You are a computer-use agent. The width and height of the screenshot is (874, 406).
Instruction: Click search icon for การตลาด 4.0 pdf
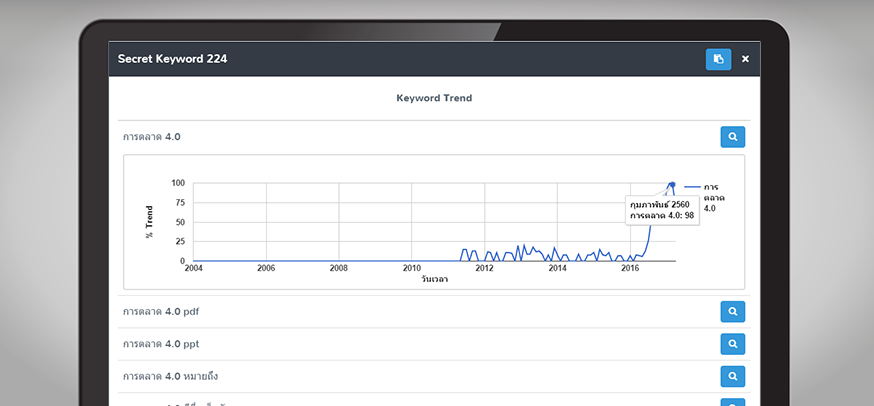tap(732, 312)
